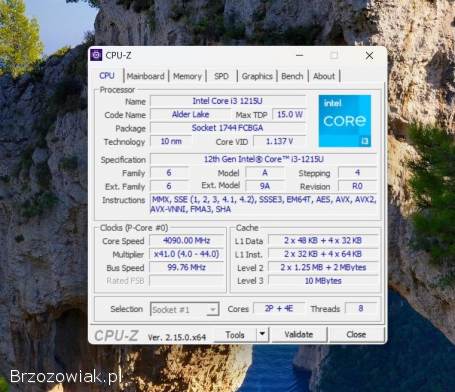Click the Multiplier value x41.0
This screenshot has height=392, width=455.
click(187, 254)
